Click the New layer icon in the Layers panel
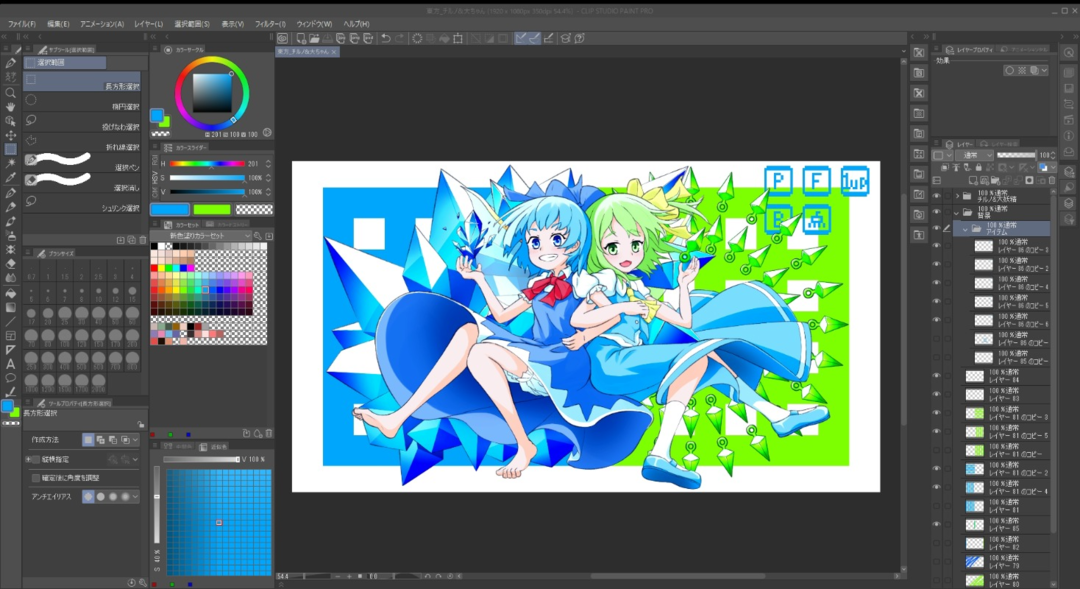1080x589 pixels. pyautogui.click(x=973, y=180)
